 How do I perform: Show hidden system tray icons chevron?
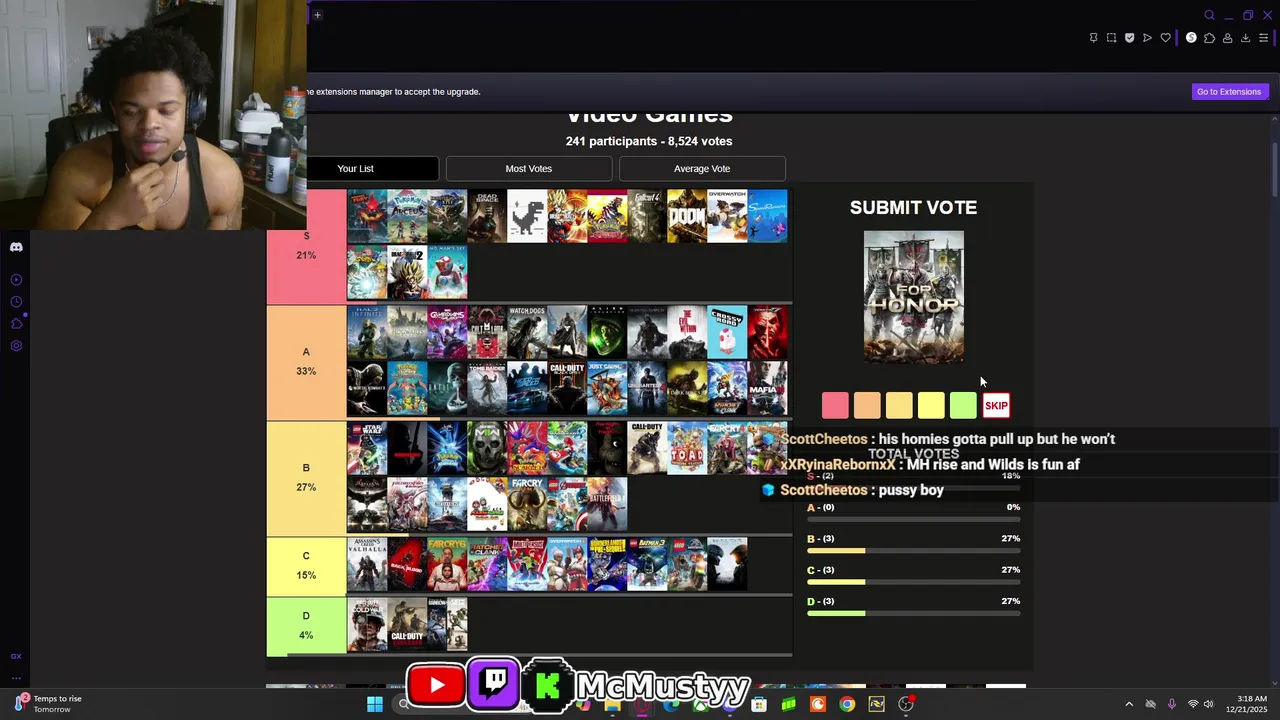click(x=1129, y=704)
